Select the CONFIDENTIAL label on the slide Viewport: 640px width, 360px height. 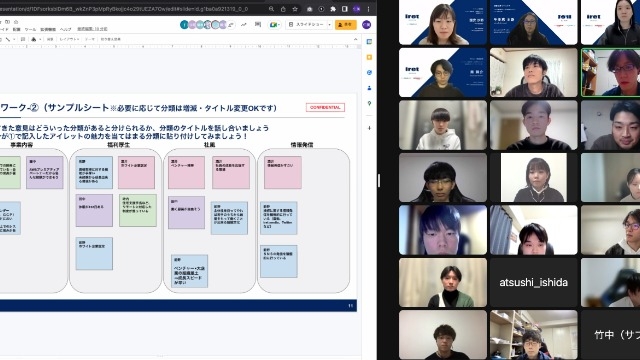tap(325, 107)
